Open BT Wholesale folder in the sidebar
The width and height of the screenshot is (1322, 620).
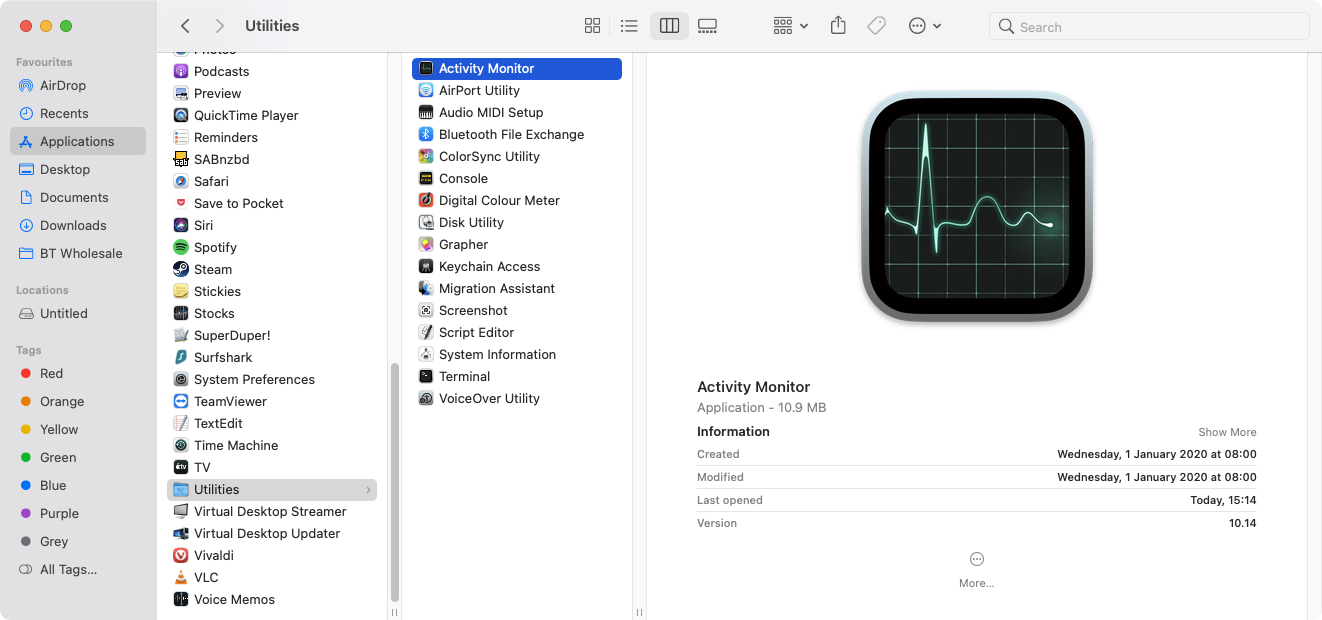coord(78,253)
